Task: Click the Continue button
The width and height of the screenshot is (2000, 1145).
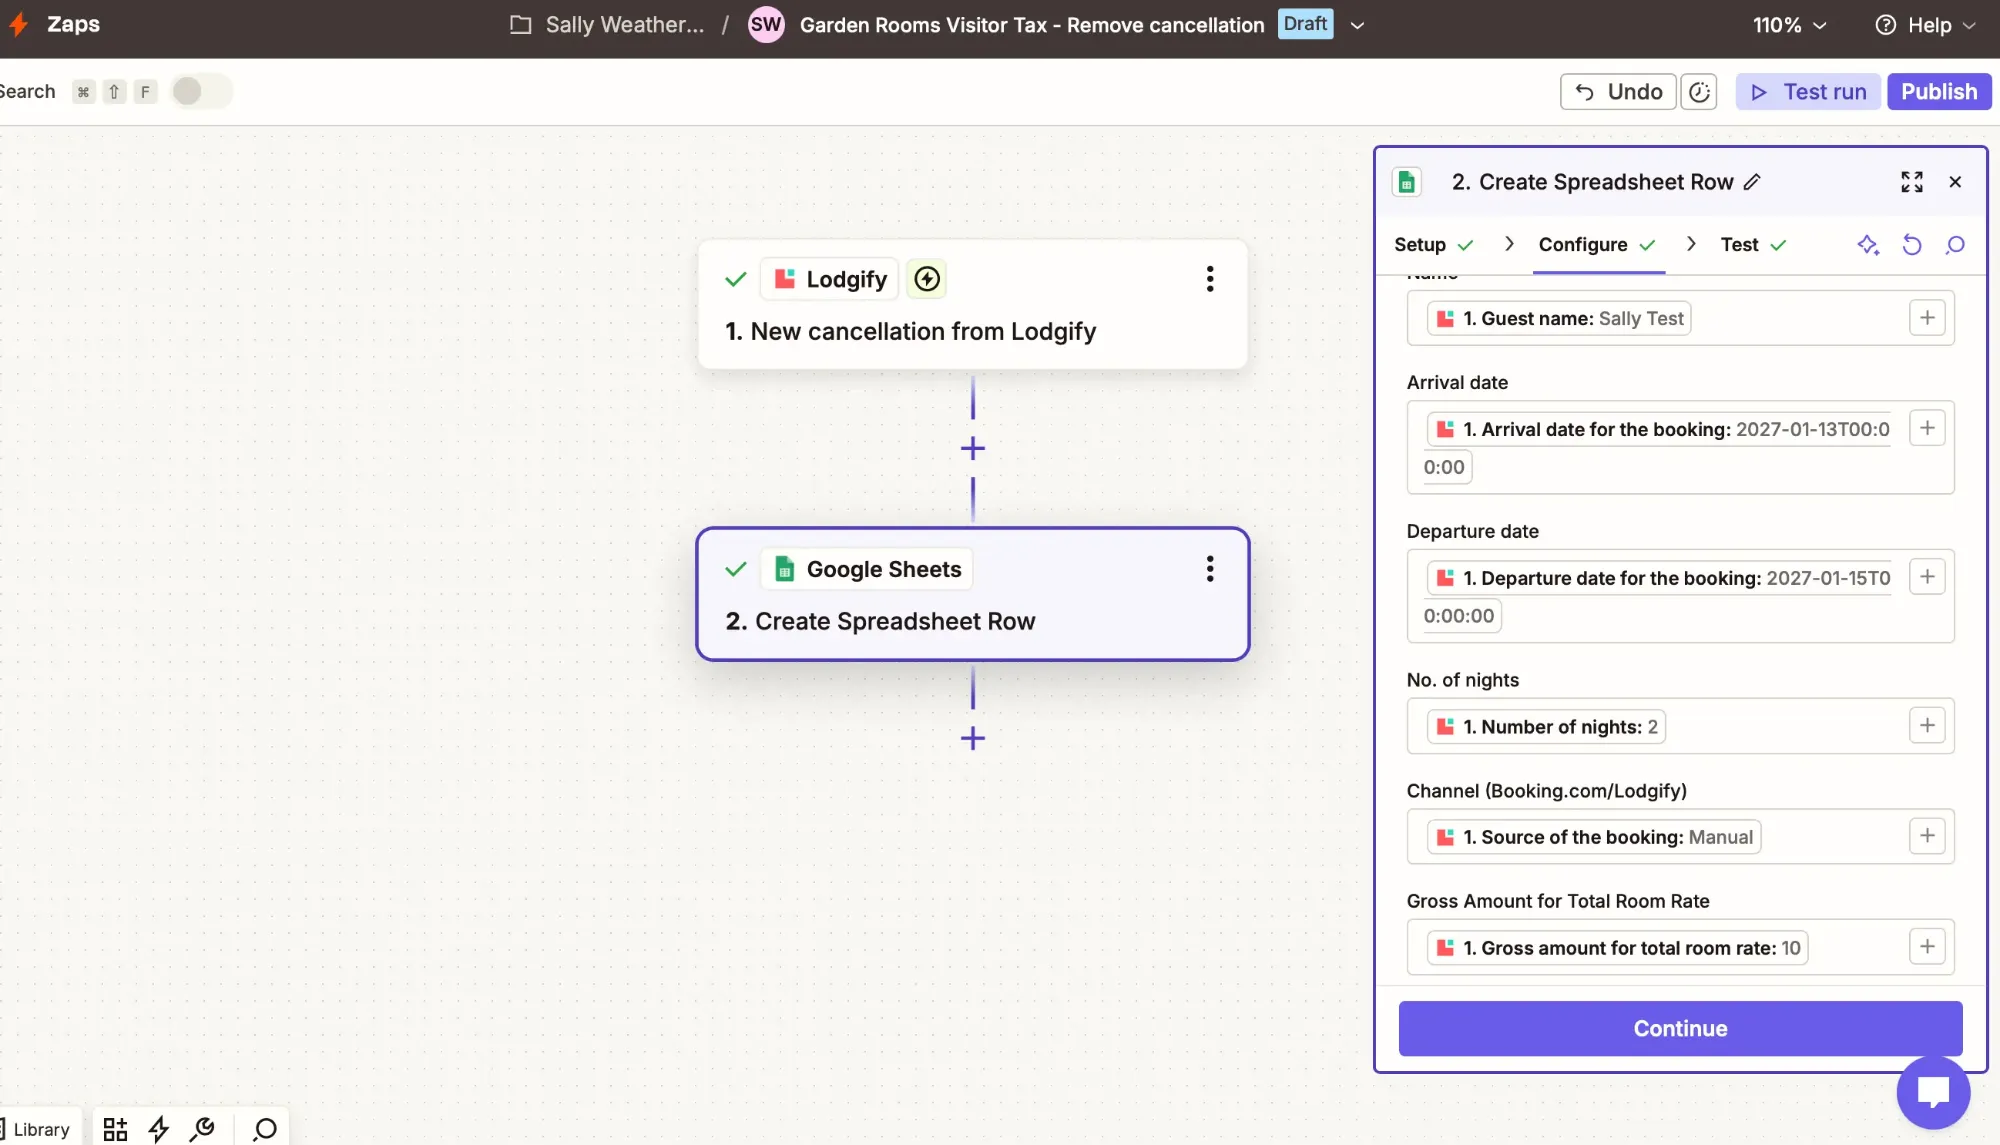Action: [x=1680, y=1028]
